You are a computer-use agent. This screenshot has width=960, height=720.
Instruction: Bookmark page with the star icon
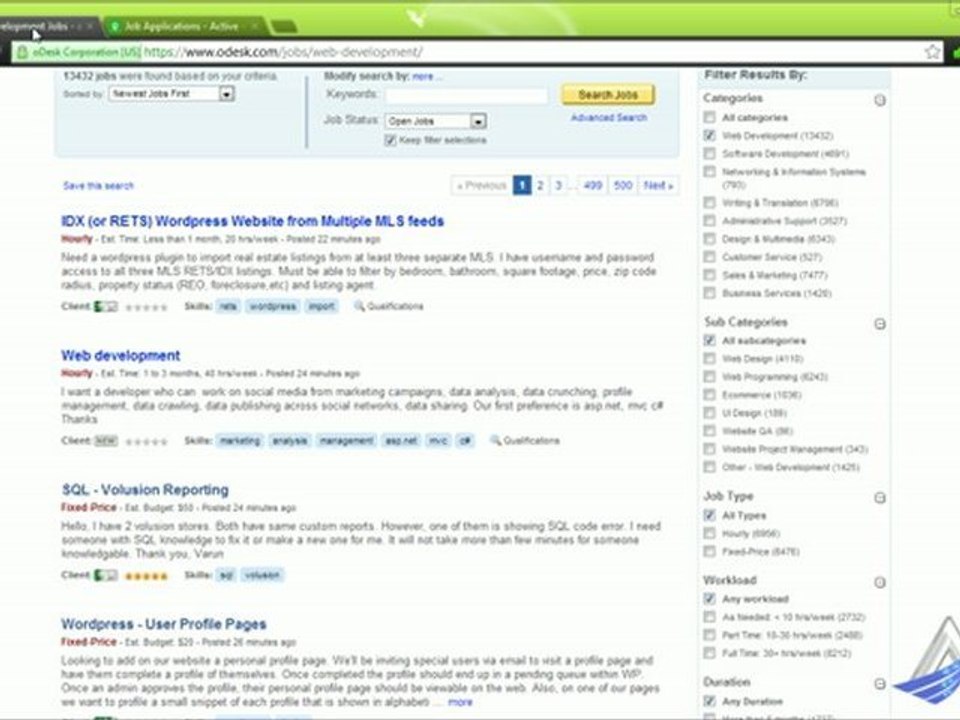click(x=932, y=52)
